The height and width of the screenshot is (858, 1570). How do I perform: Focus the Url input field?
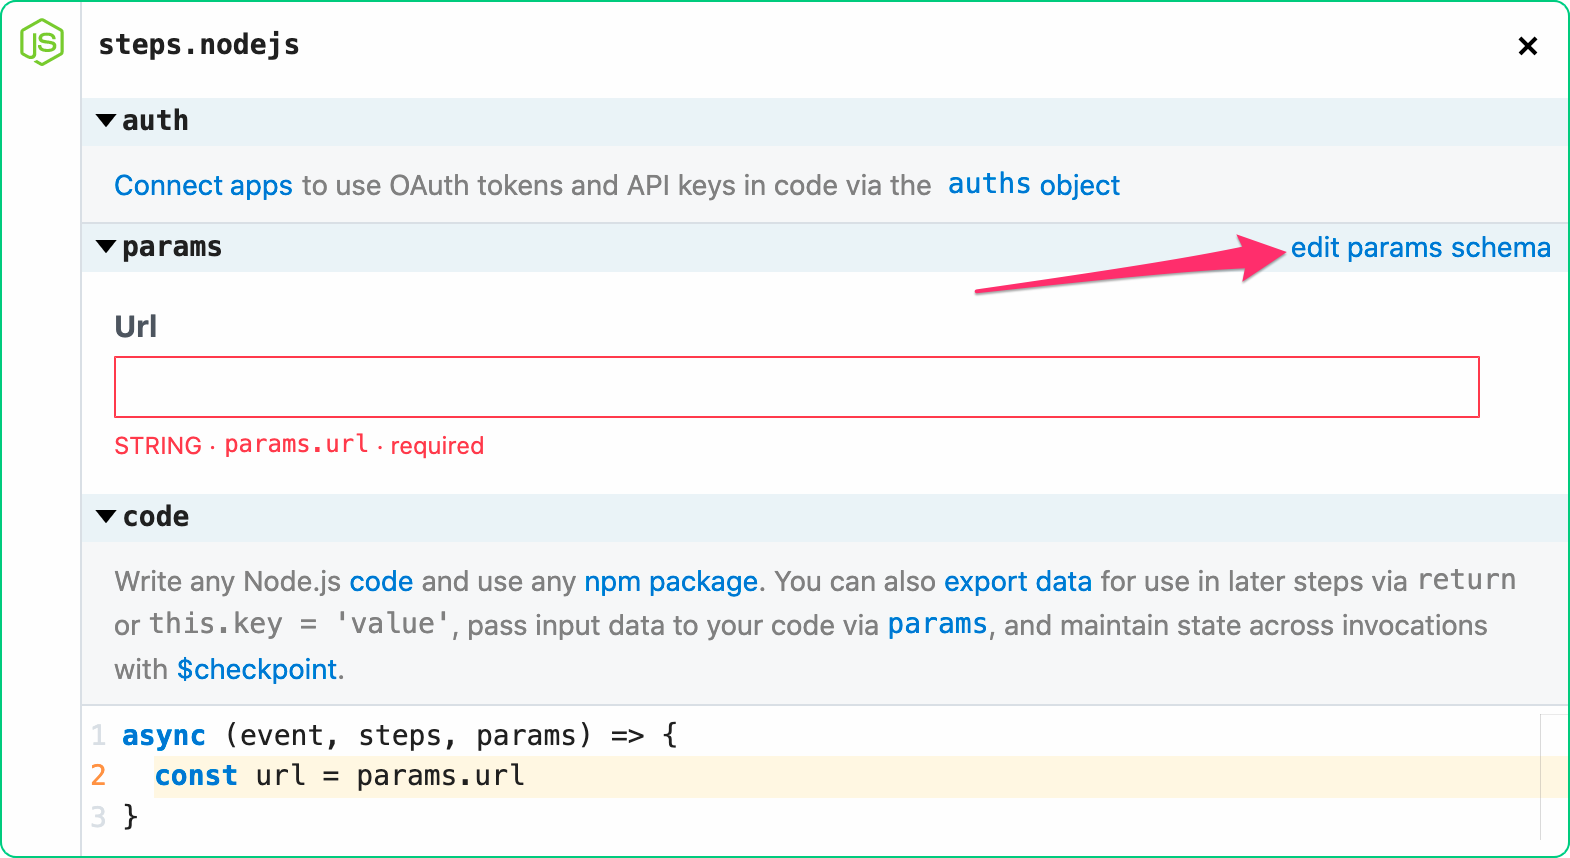(796, 387)
